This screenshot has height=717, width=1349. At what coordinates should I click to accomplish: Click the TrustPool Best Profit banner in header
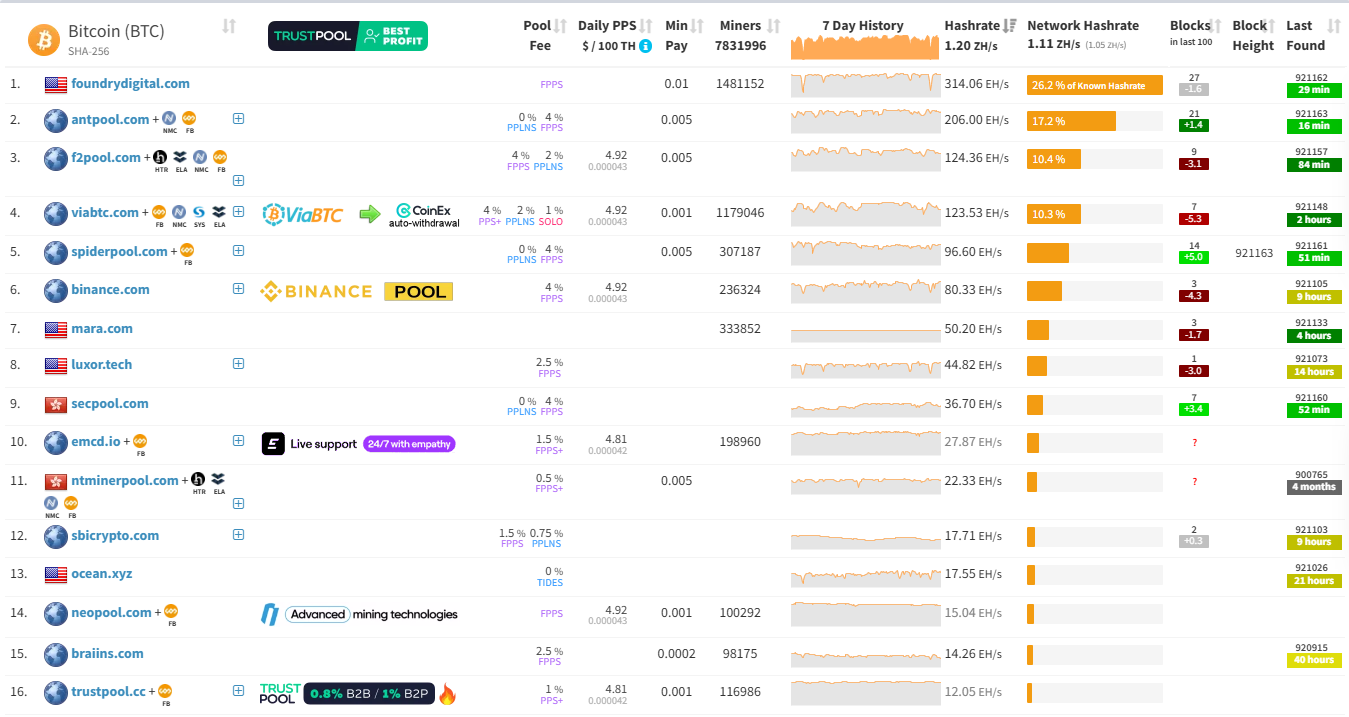pos(348,36)
